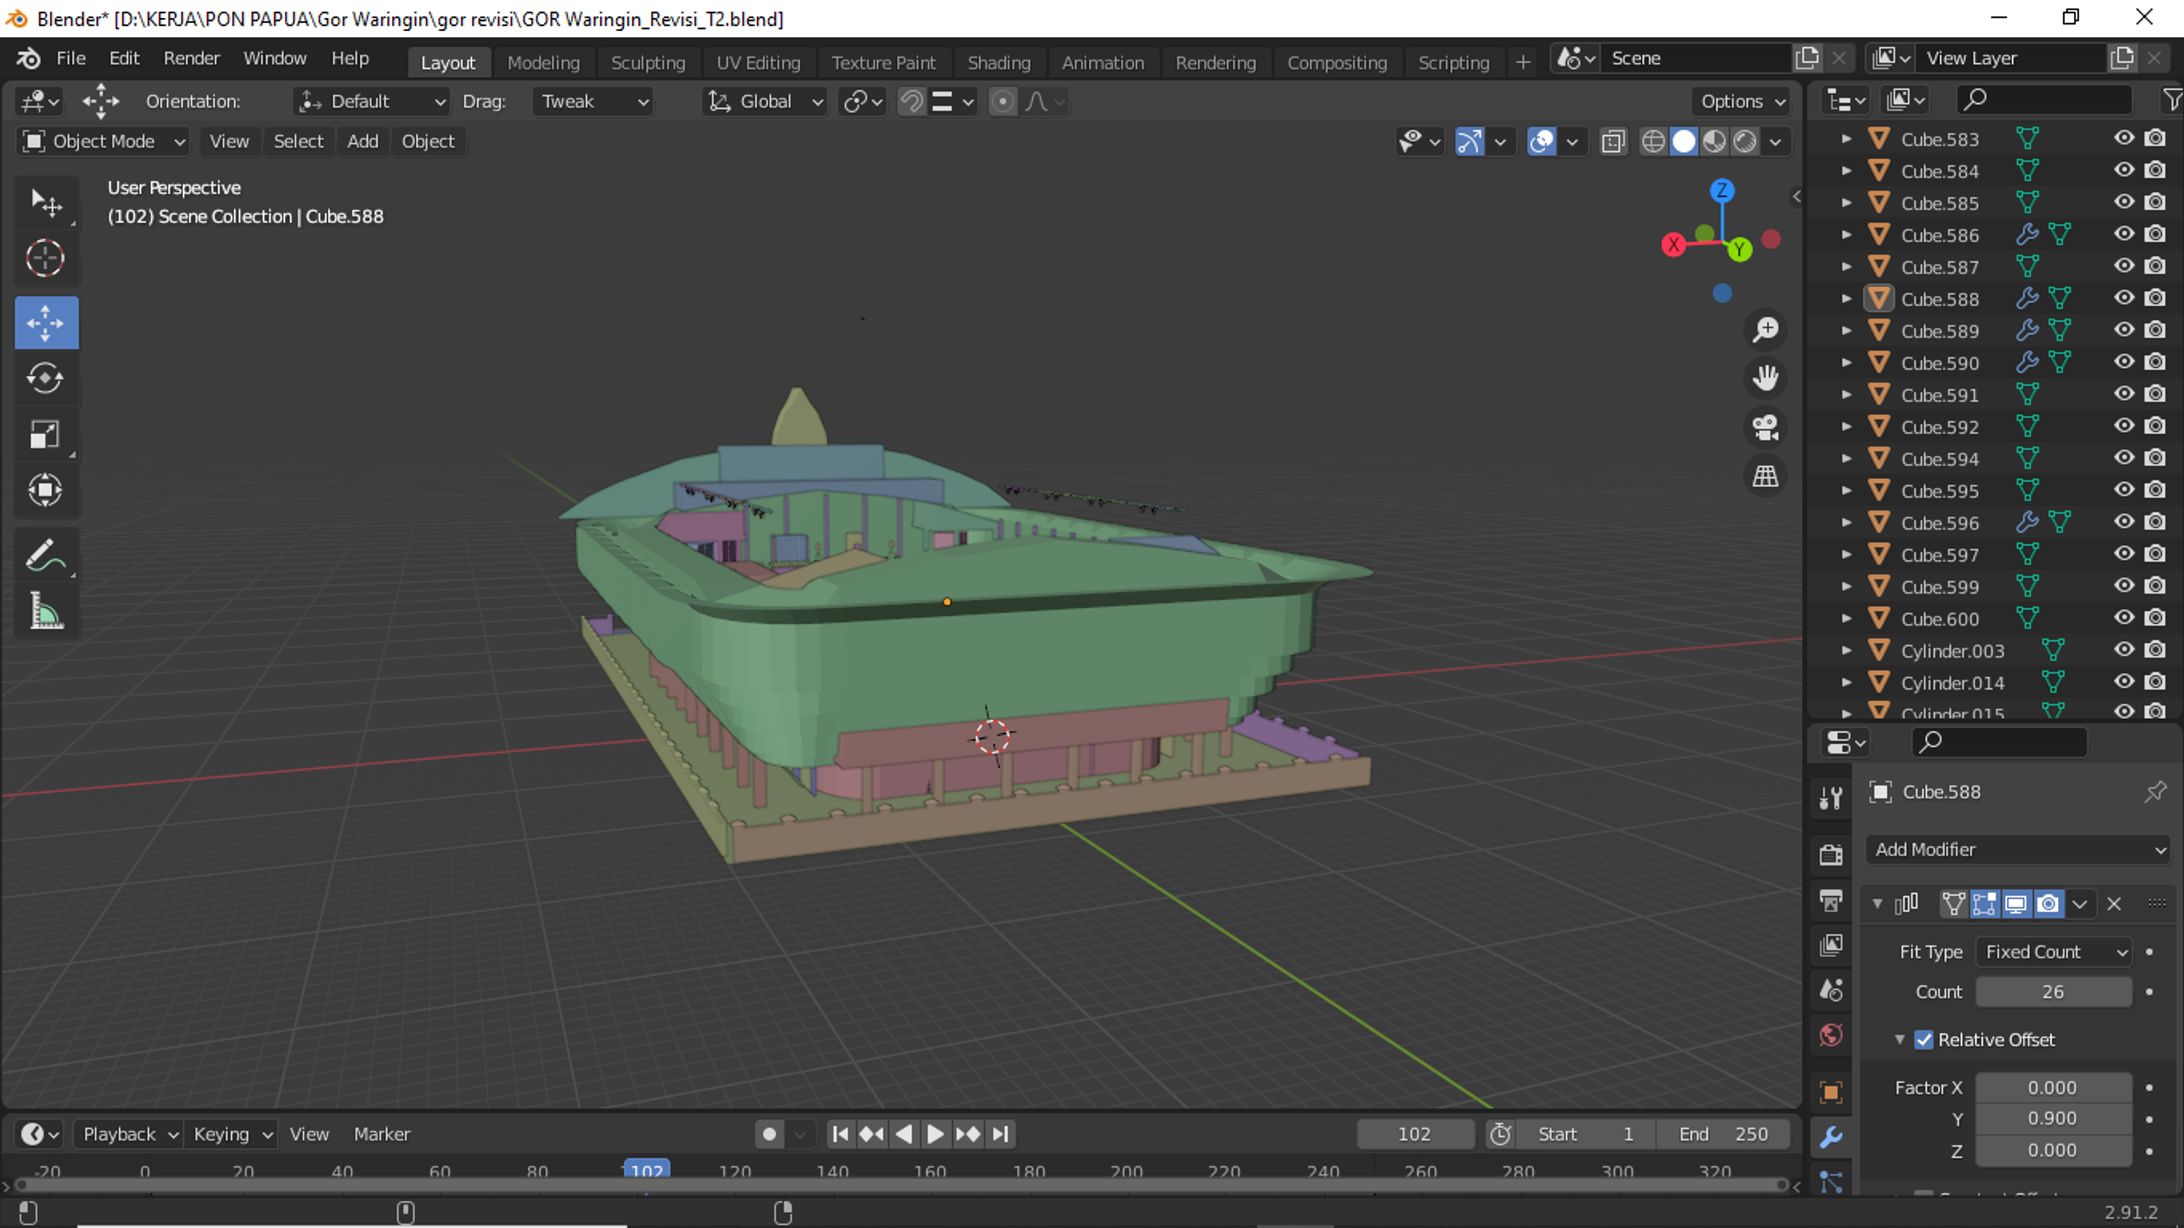Click play animation button
Image resolution: width=2184 pixels, height=1228 pixels.
pos(935,1134)
